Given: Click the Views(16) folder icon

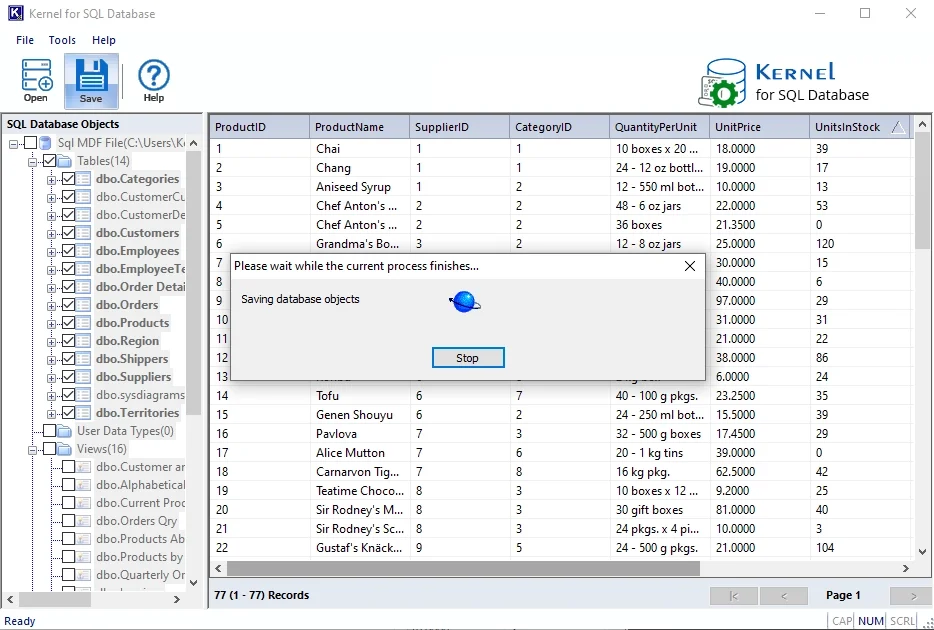Looking at the screenshot, I should (x=66, y=448).
